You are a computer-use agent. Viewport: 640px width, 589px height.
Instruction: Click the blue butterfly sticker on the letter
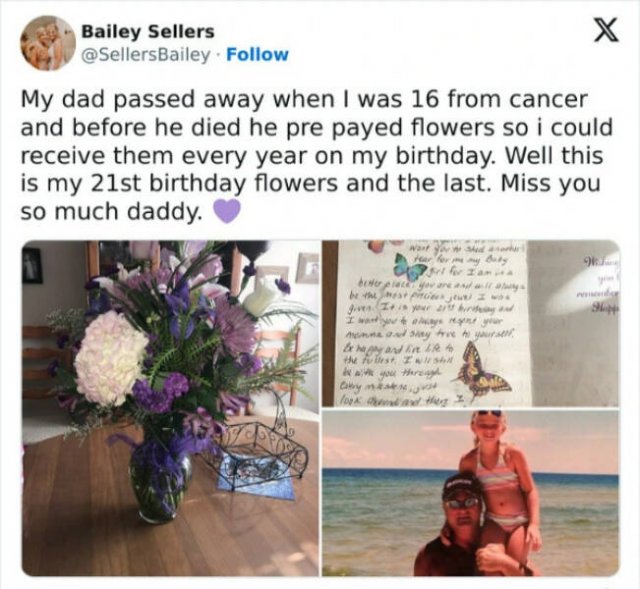409,268
